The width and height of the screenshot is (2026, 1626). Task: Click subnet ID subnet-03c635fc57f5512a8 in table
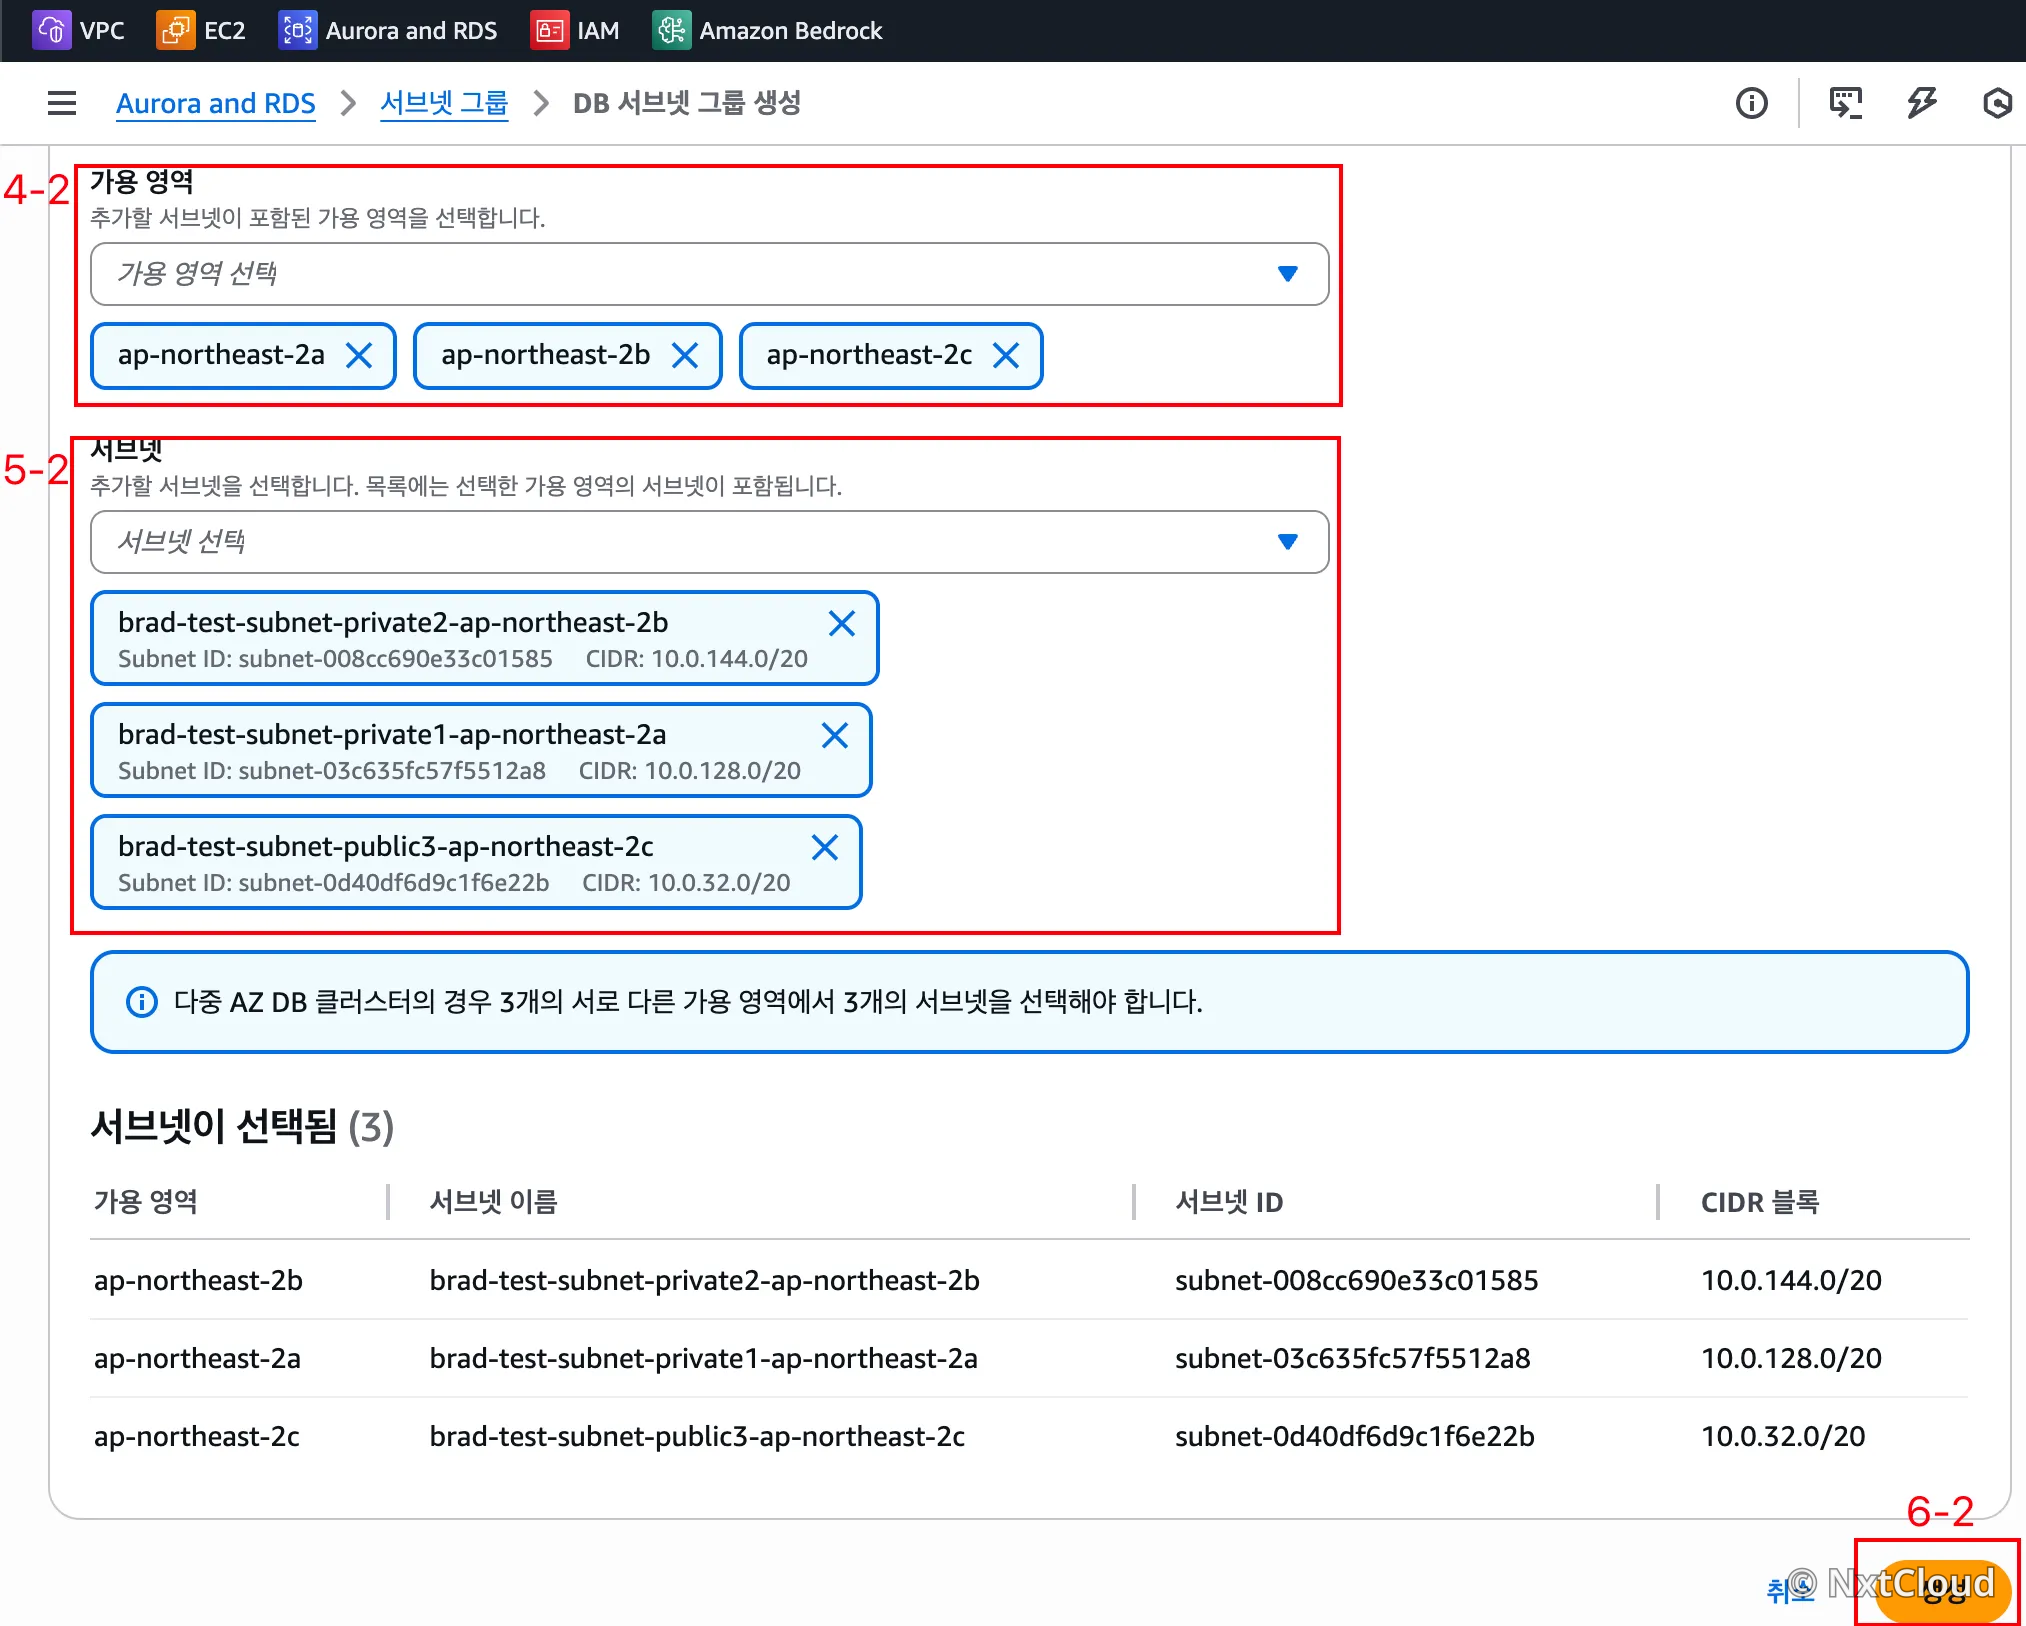1352,1358
